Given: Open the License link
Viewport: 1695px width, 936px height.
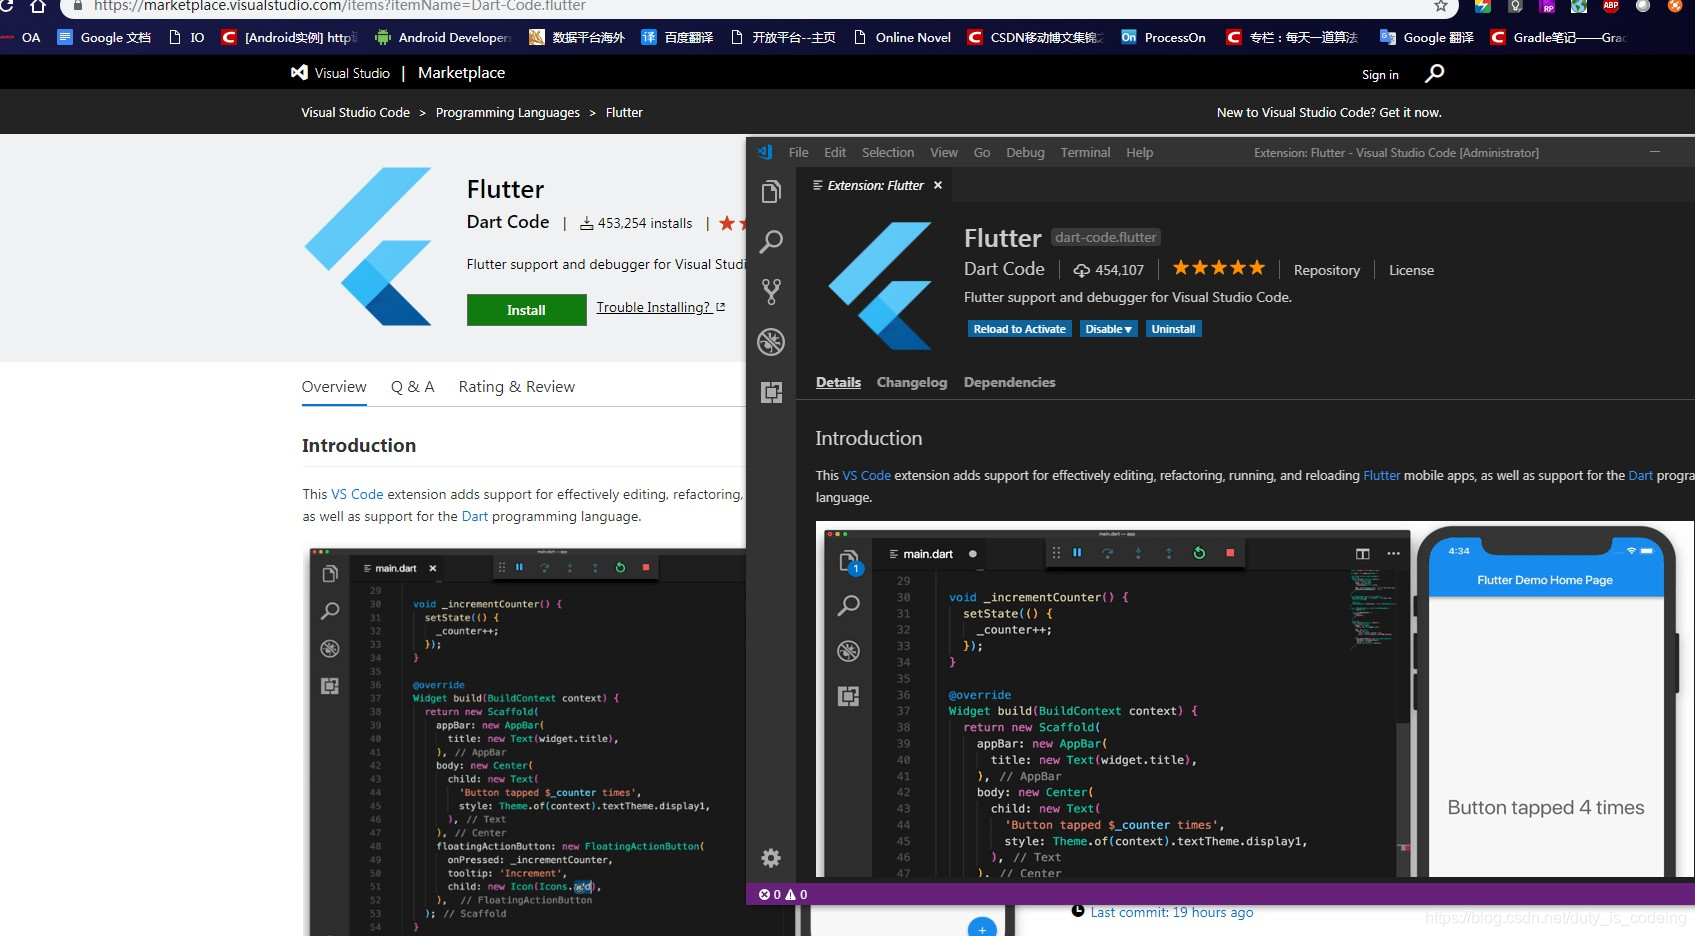Looking at the screenshot, I should pos(1411,270).
